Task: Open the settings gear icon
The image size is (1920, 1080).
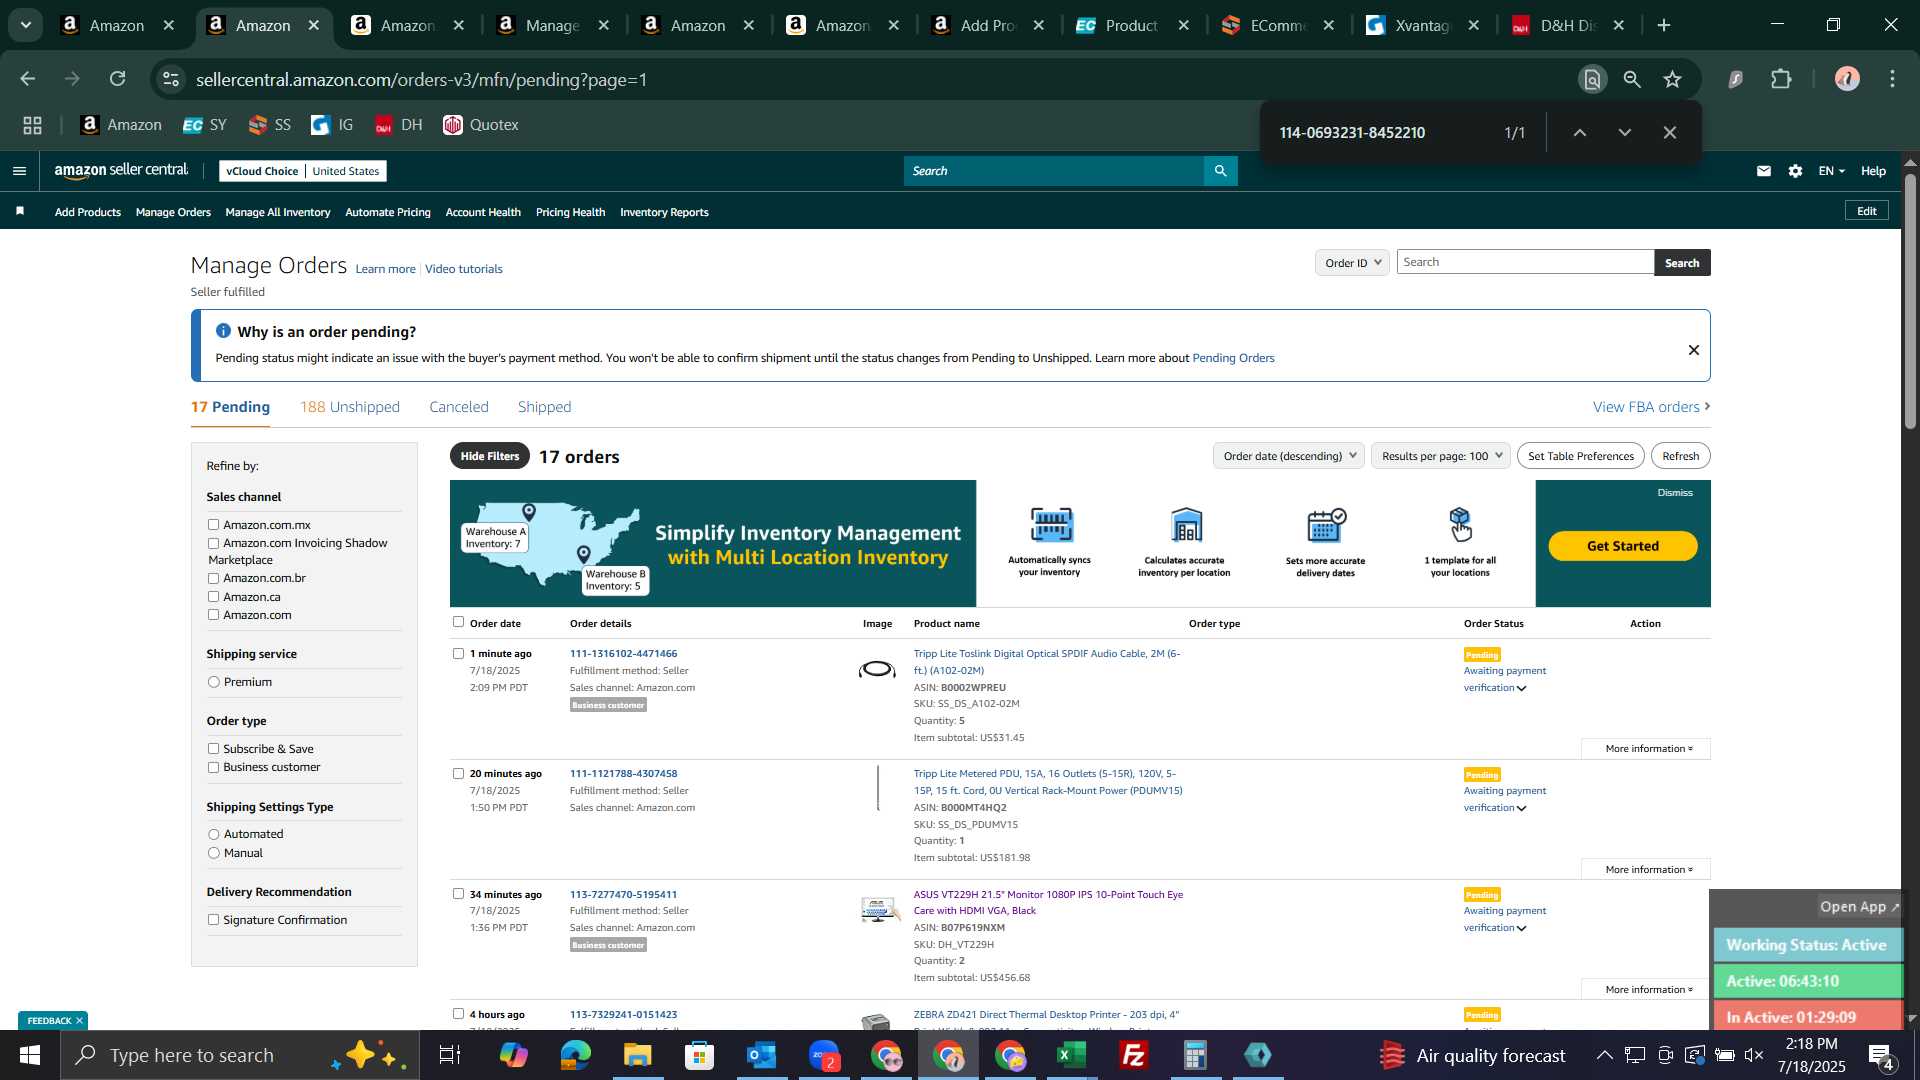Action: click(1796, 171)
